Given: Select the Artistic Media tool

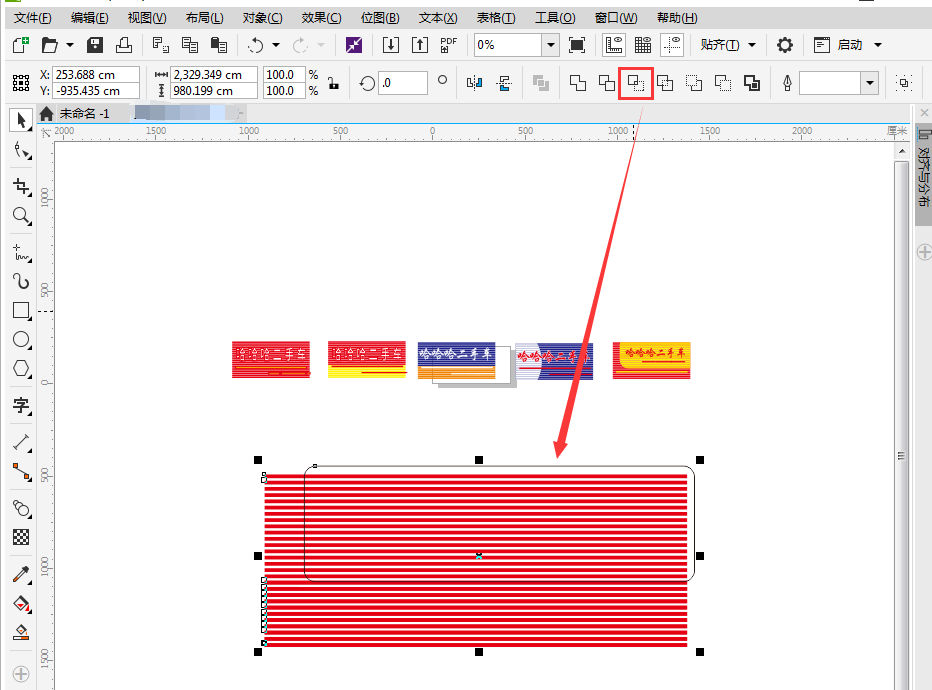Looking at the screenshot, I should [x=21, y=281].
